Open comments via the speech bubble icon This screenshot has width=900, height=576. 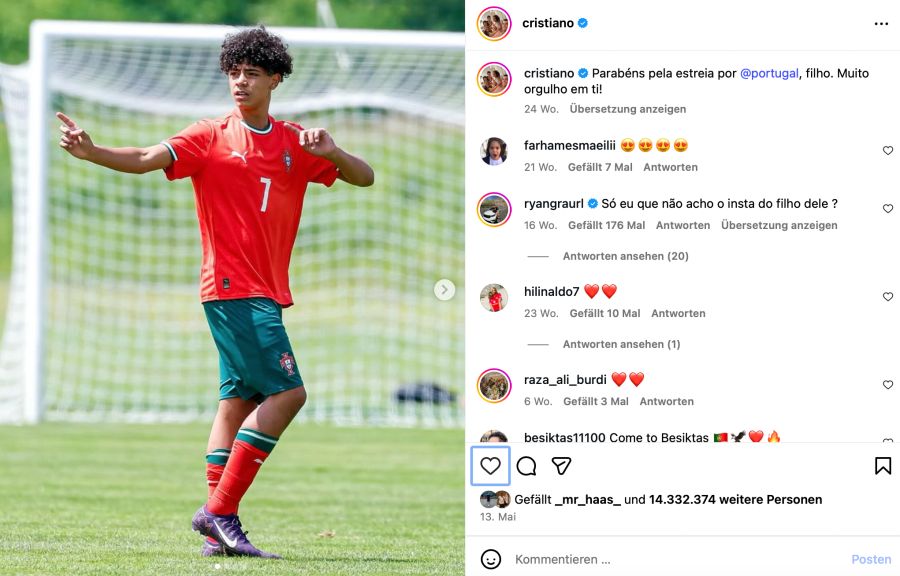(526, 466)
